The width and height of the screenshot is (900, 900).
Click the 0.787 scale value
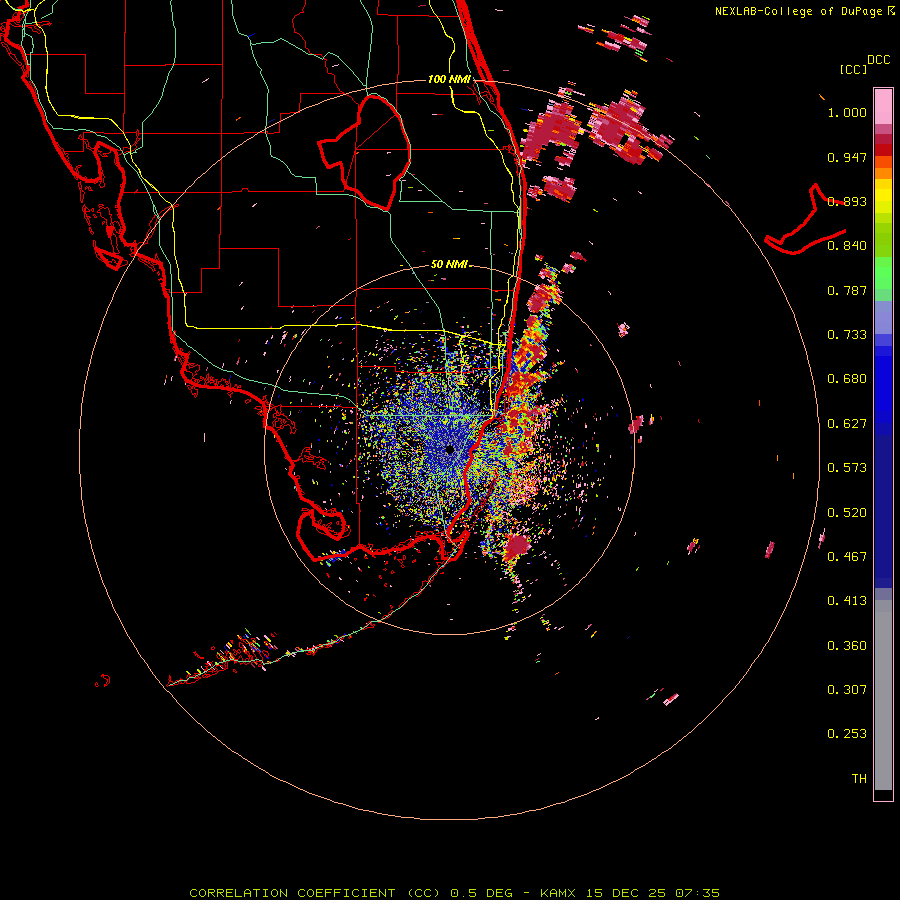coord(847,290)
